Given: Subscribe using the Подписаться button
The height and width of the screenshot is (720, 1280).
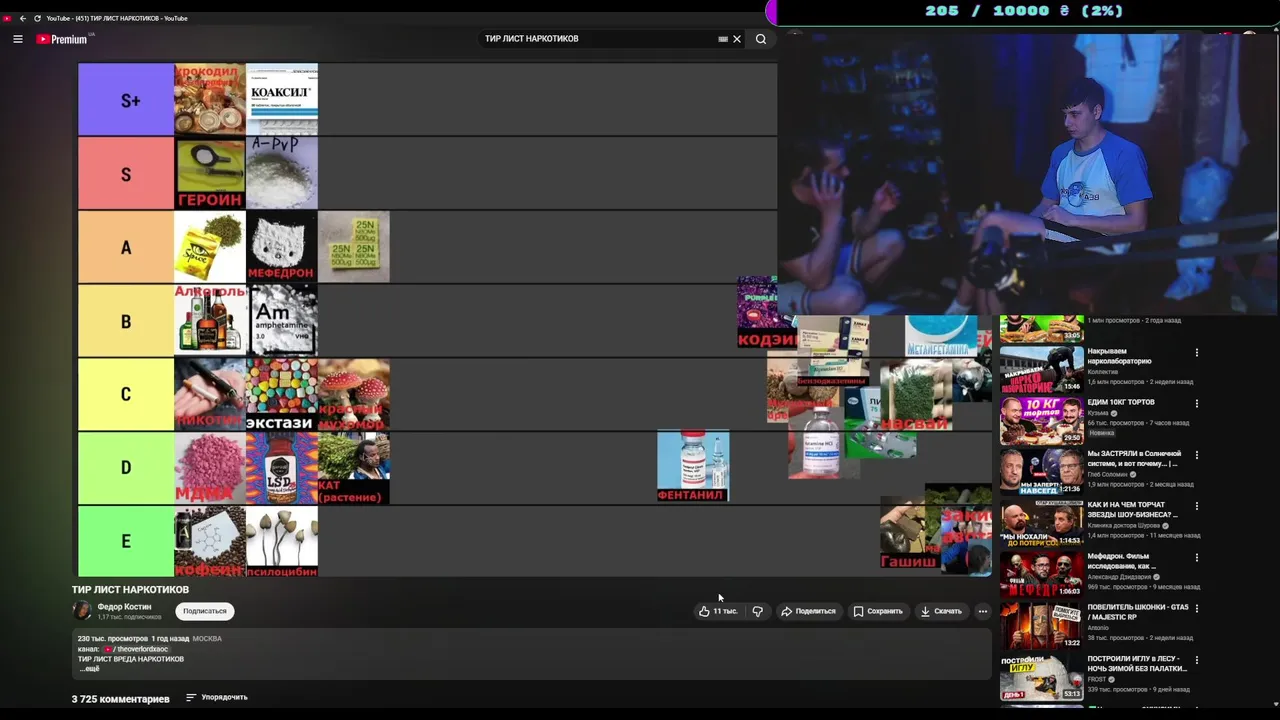Looking at the screenshot, I should click(x=205, y=611).
